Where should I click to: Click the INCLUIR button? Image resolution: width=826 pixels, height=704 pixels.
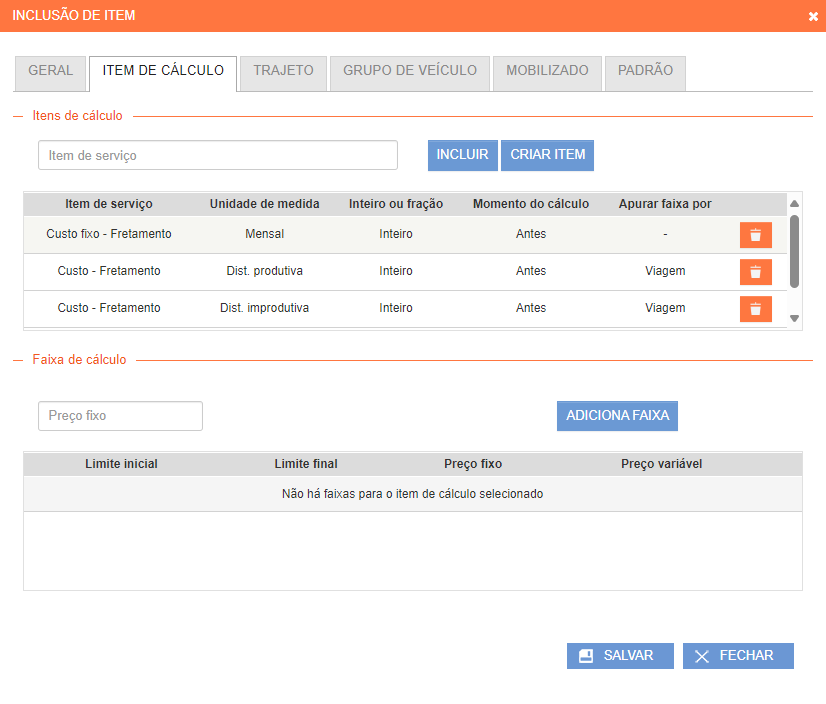462,155
